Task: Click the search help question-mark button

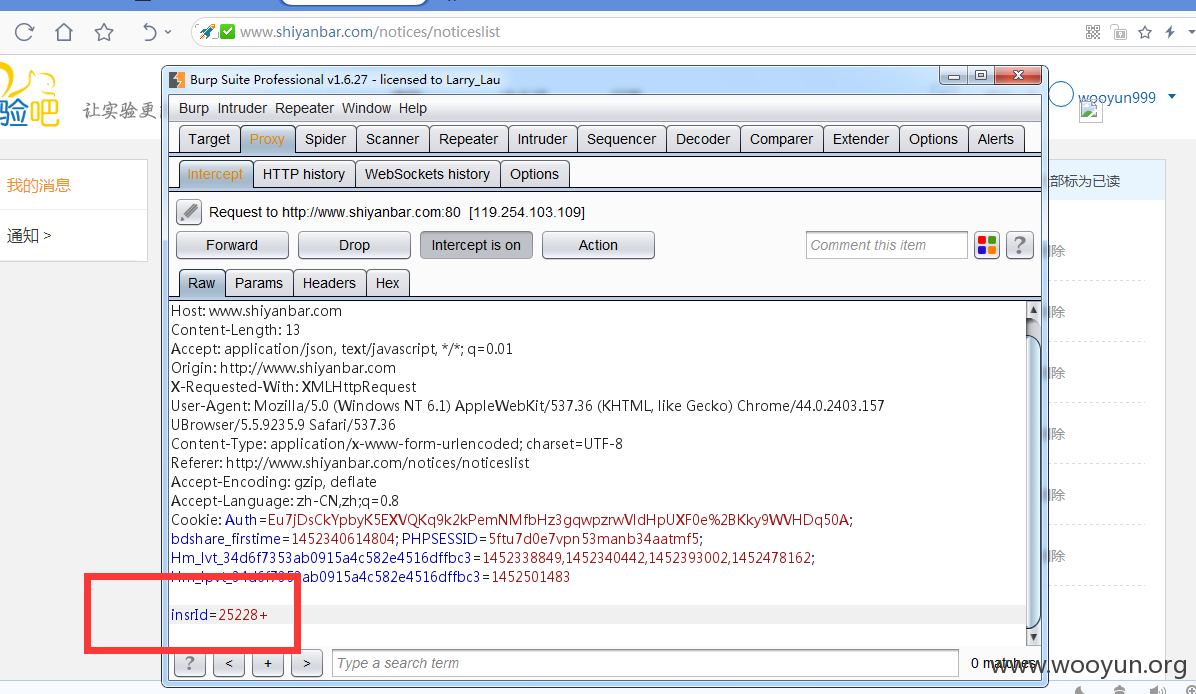Action: tap(190, 663)
